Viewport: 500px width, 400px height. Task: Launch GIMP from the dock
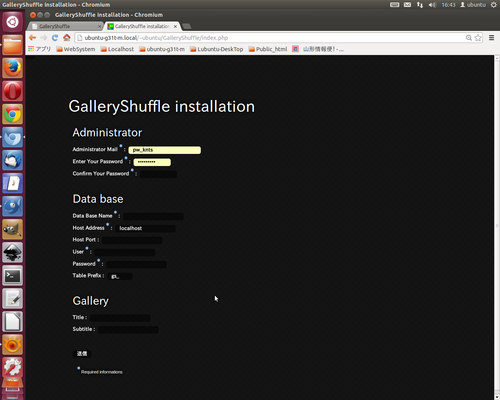click(x=13, y=229)
